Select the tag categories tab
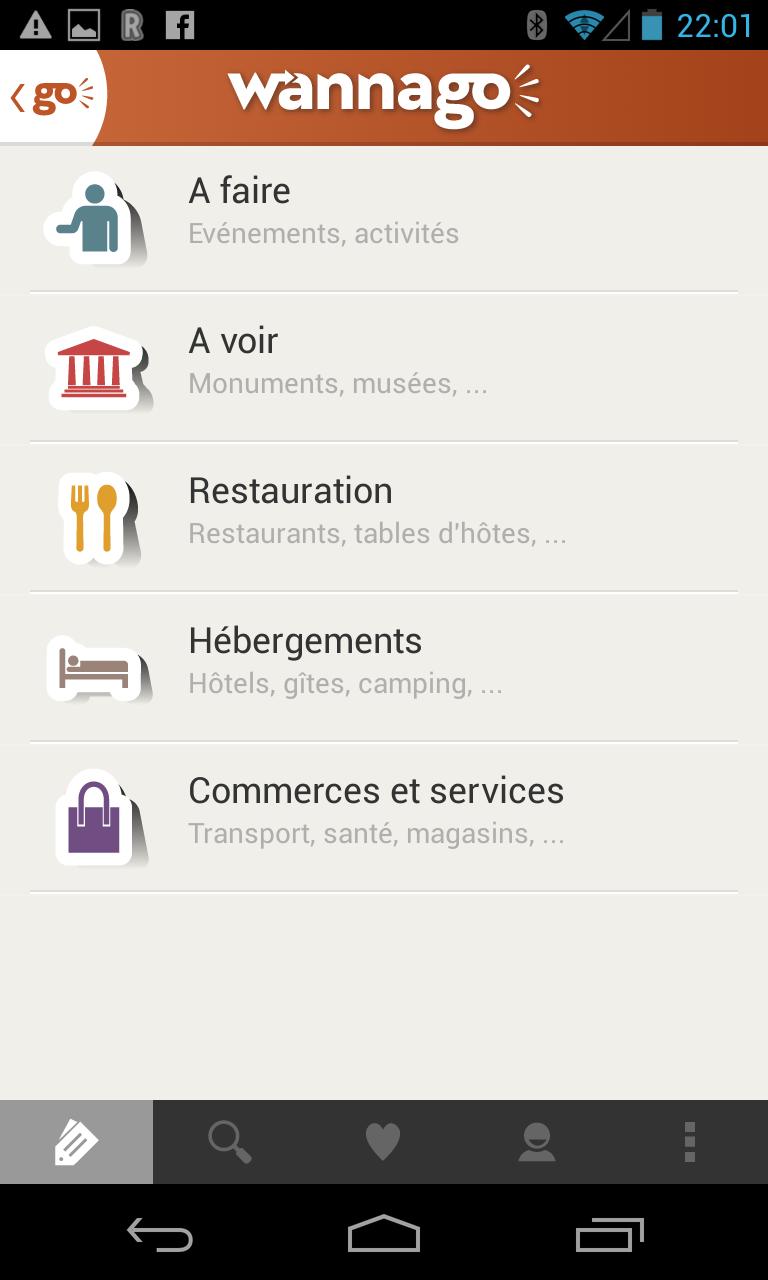Viewport: 768px width, 1280px height. point(76,1142)
